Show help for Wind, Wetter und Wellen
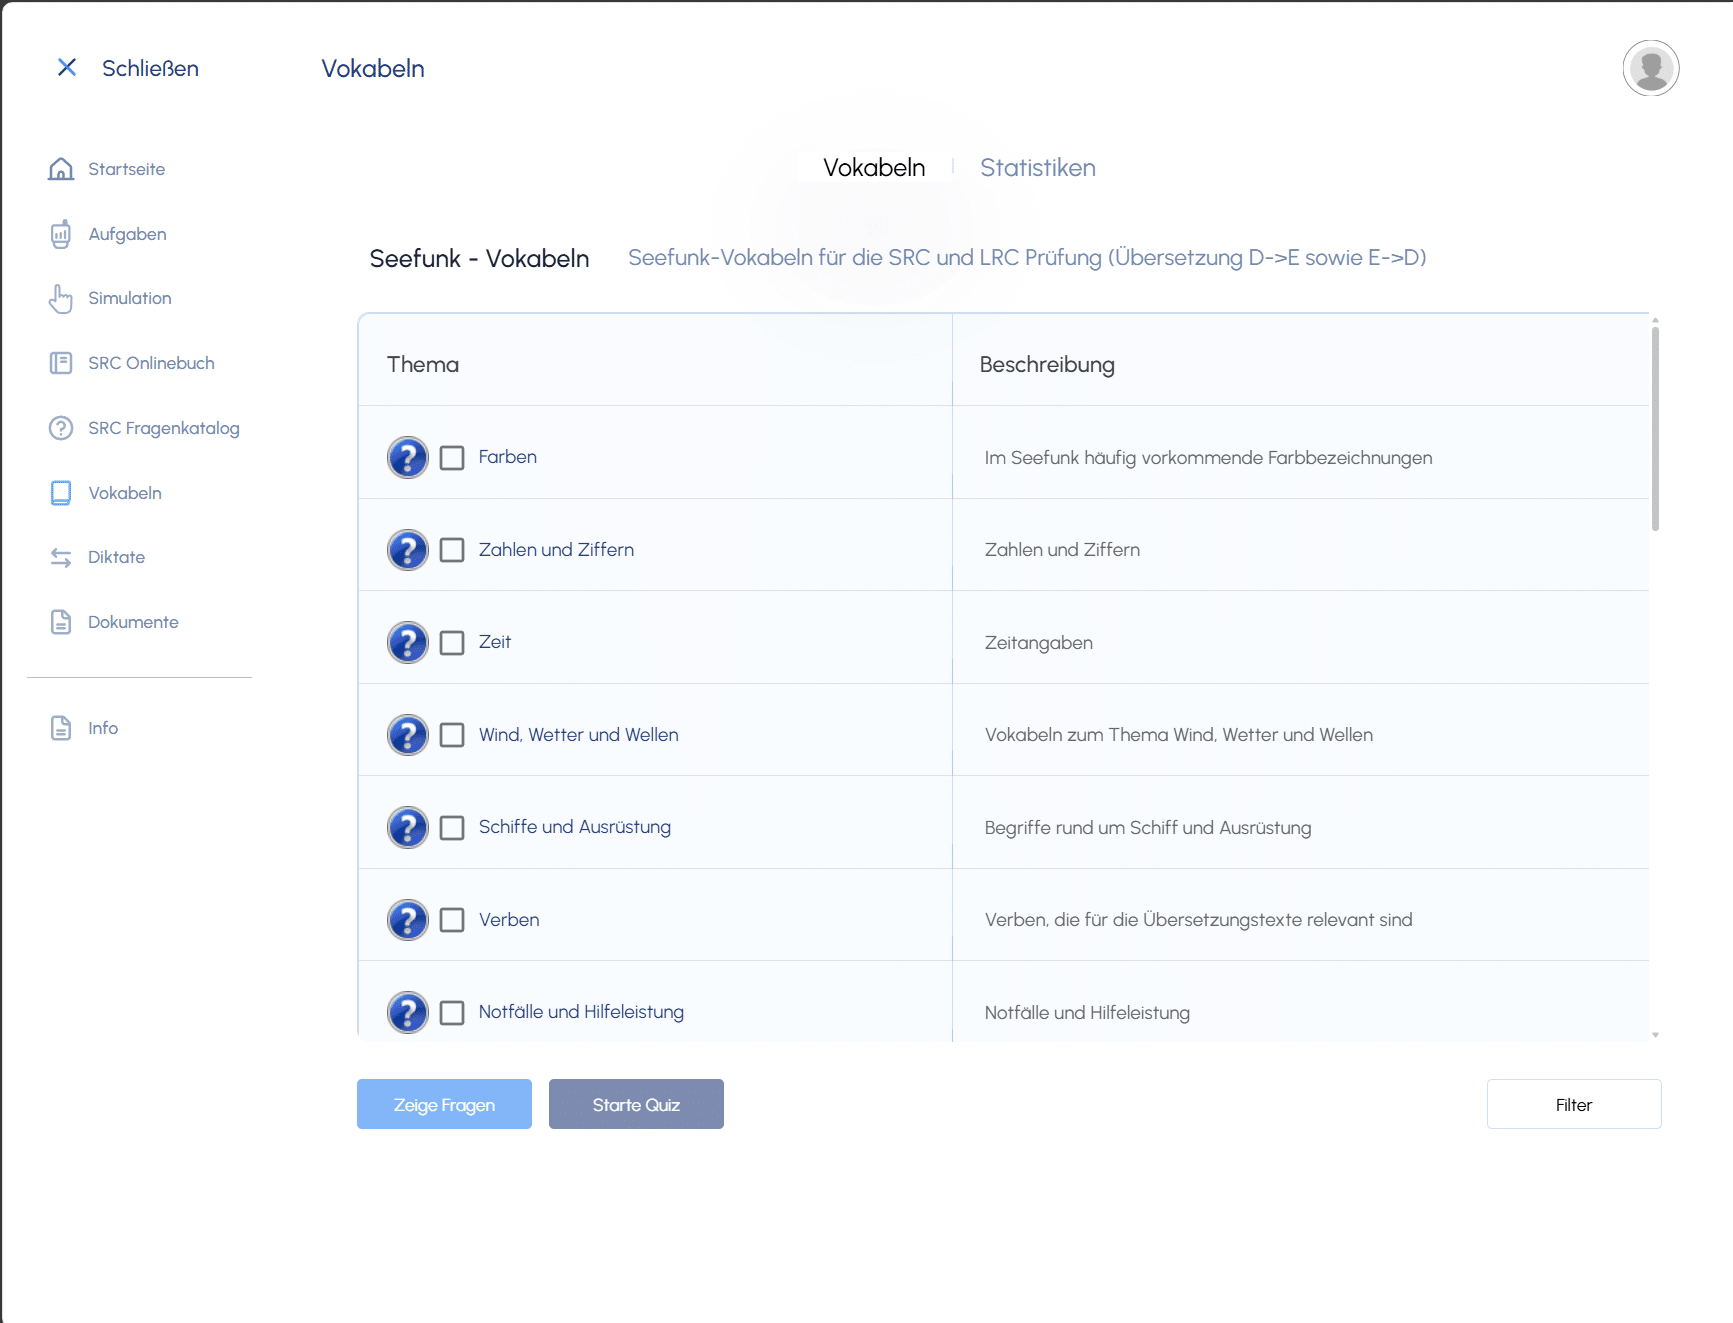Image resolution: width=1733 pixels, height=1323 pixels. coord(408,735)
